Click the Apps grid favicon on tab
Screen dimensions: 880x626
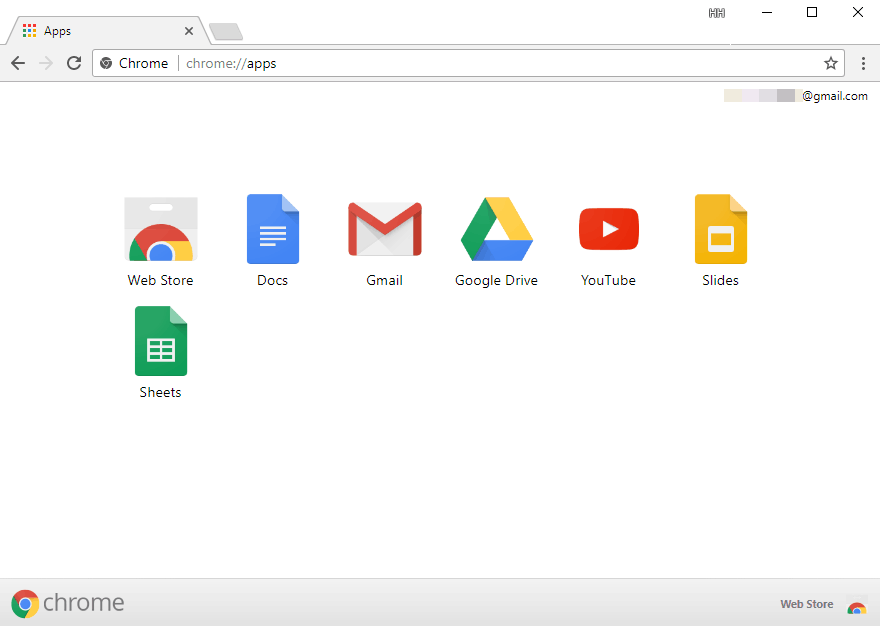coord(29,30)
